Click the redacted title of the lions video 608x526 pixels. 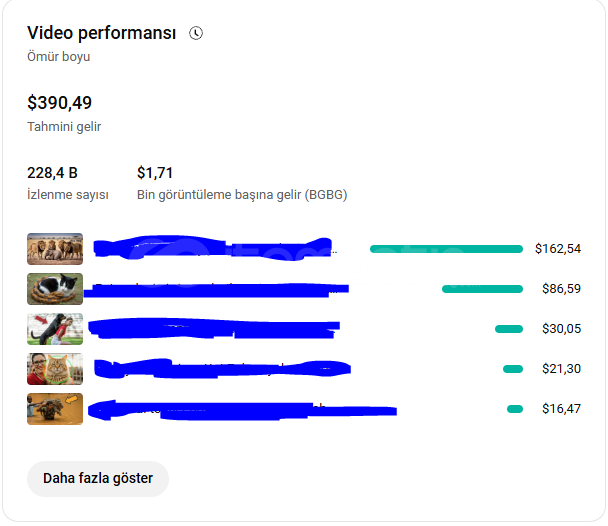[x=215, y=248]
